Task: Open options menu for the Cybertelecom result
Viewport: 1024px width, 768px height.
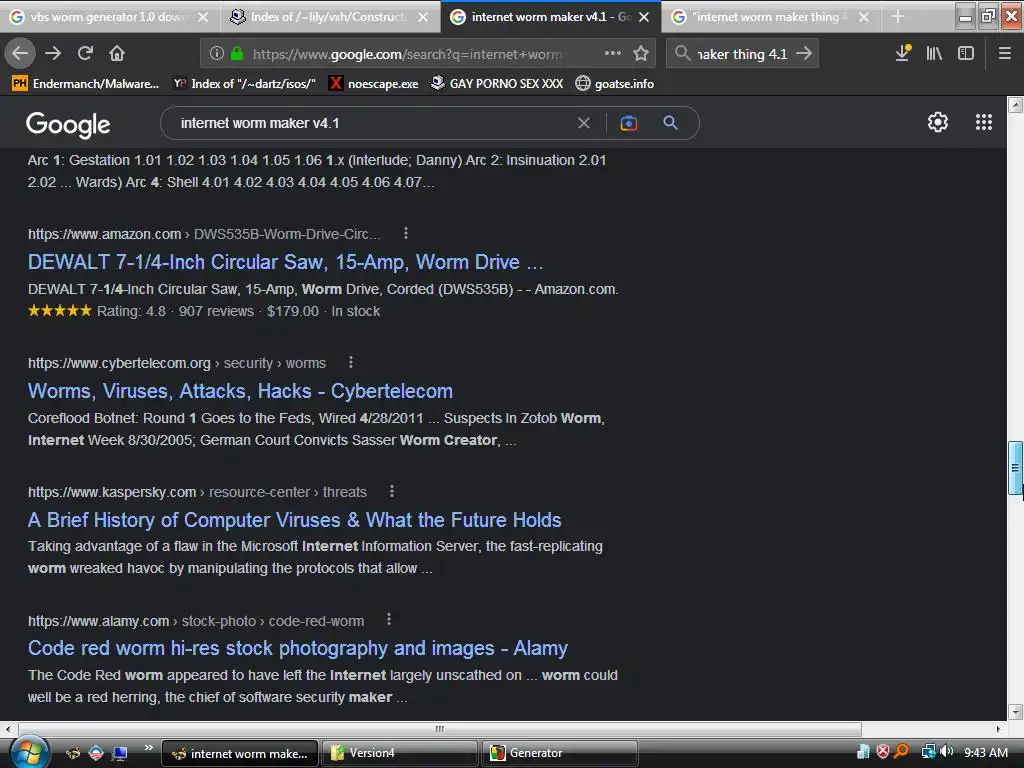Action: point(351,362)
